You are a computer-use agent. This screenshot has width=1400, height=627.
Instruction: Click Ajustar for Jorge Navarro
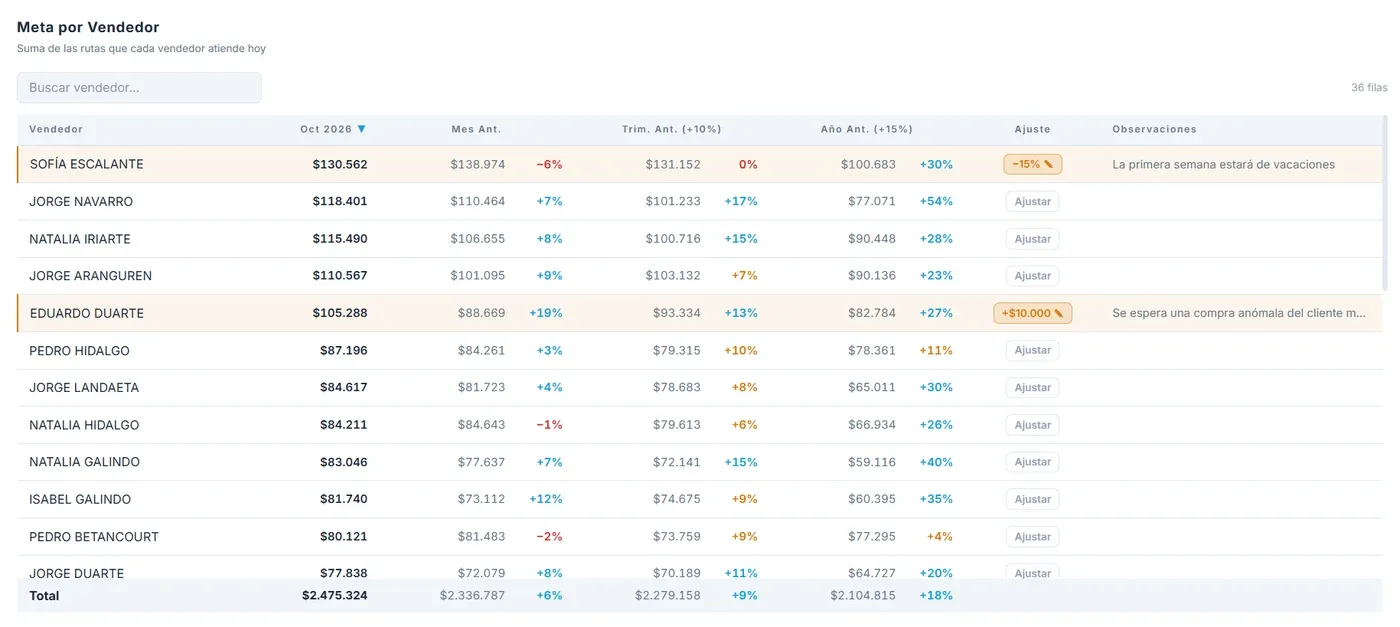1032,202
